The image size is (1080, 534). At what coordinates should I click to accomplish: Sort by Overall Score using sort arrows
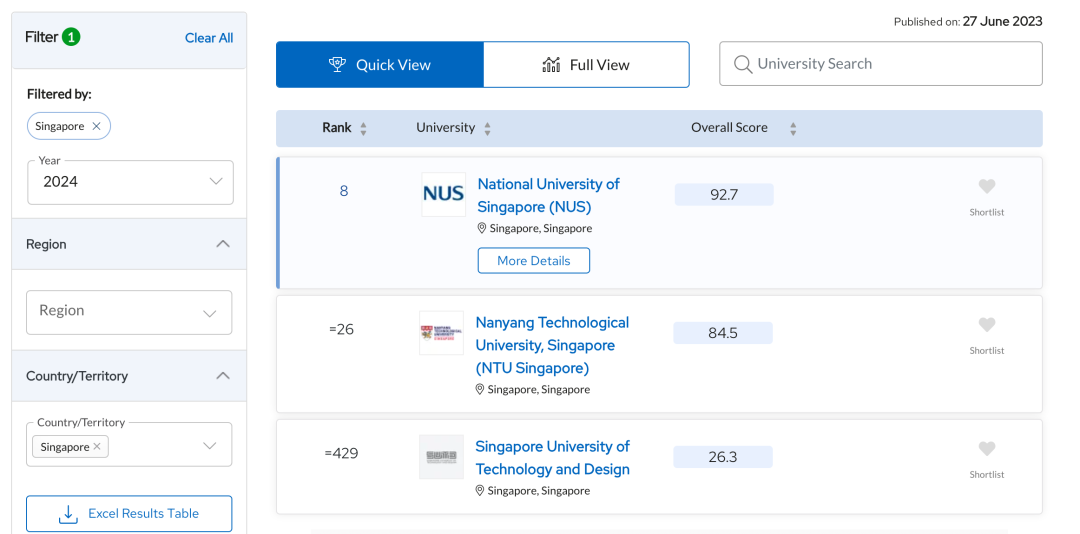pyautogui.click(x=793, y=128)
